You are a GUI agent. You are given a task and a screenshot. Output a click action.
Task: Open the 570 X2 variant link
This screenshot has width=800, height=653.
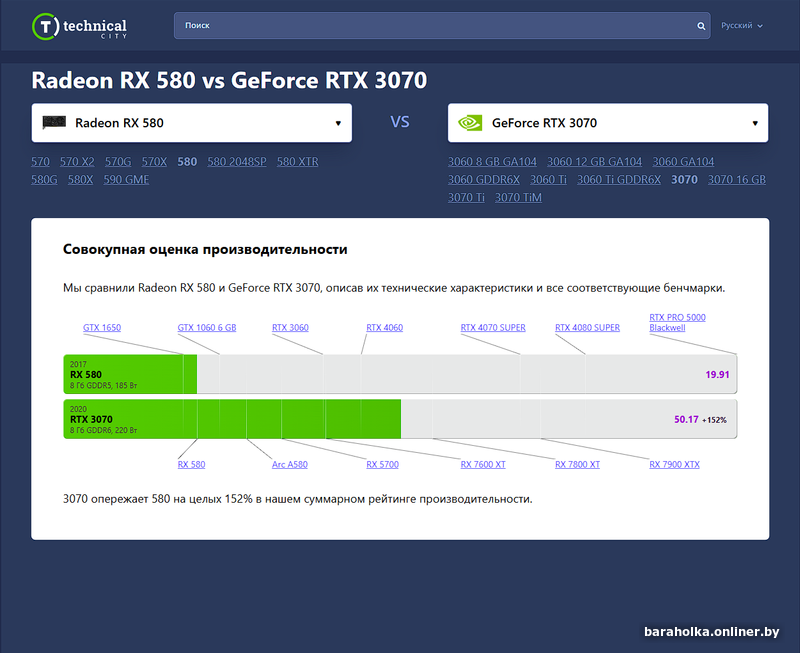[77, 162]
